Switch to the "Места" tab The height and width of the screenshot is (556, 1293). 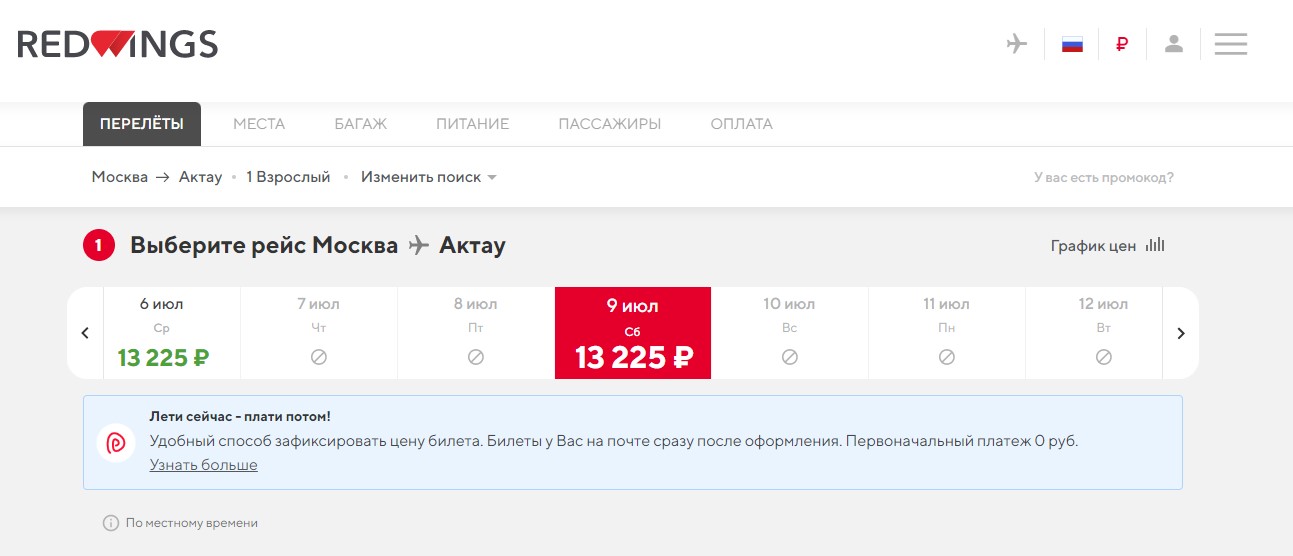[x=259, y=124]
